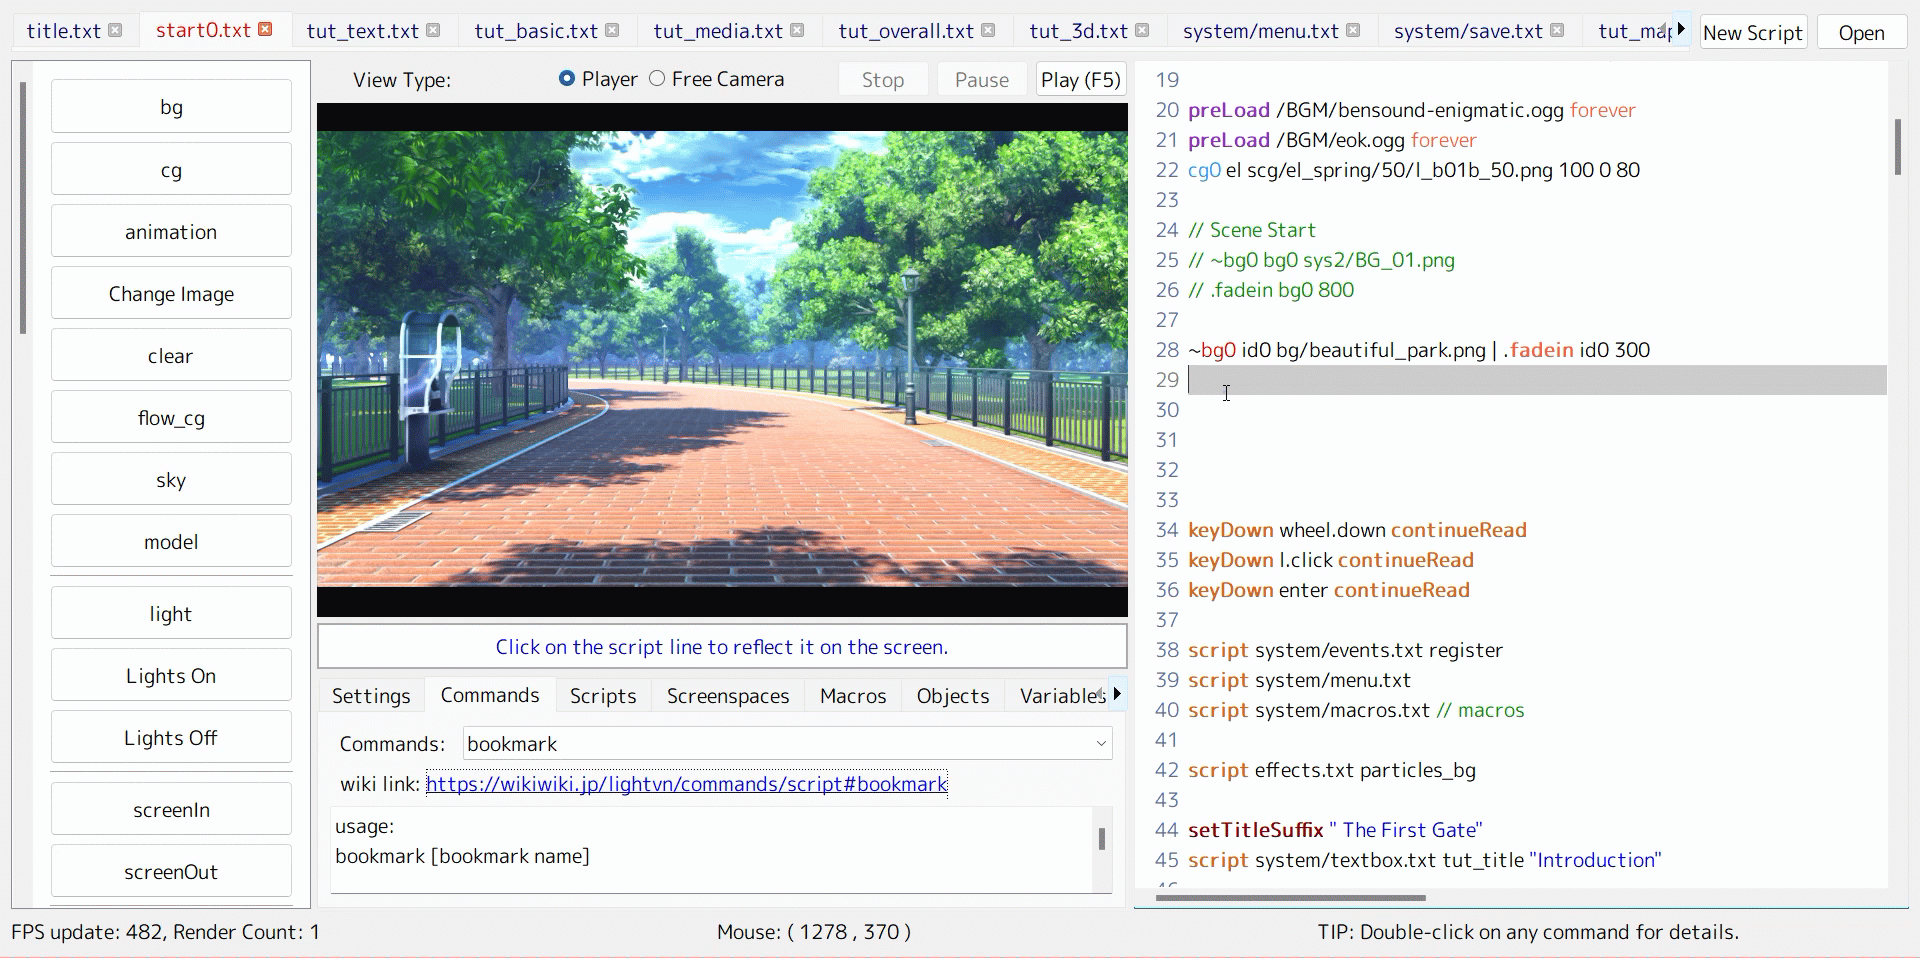Start playback with Play (F5)

point(1081,79)
